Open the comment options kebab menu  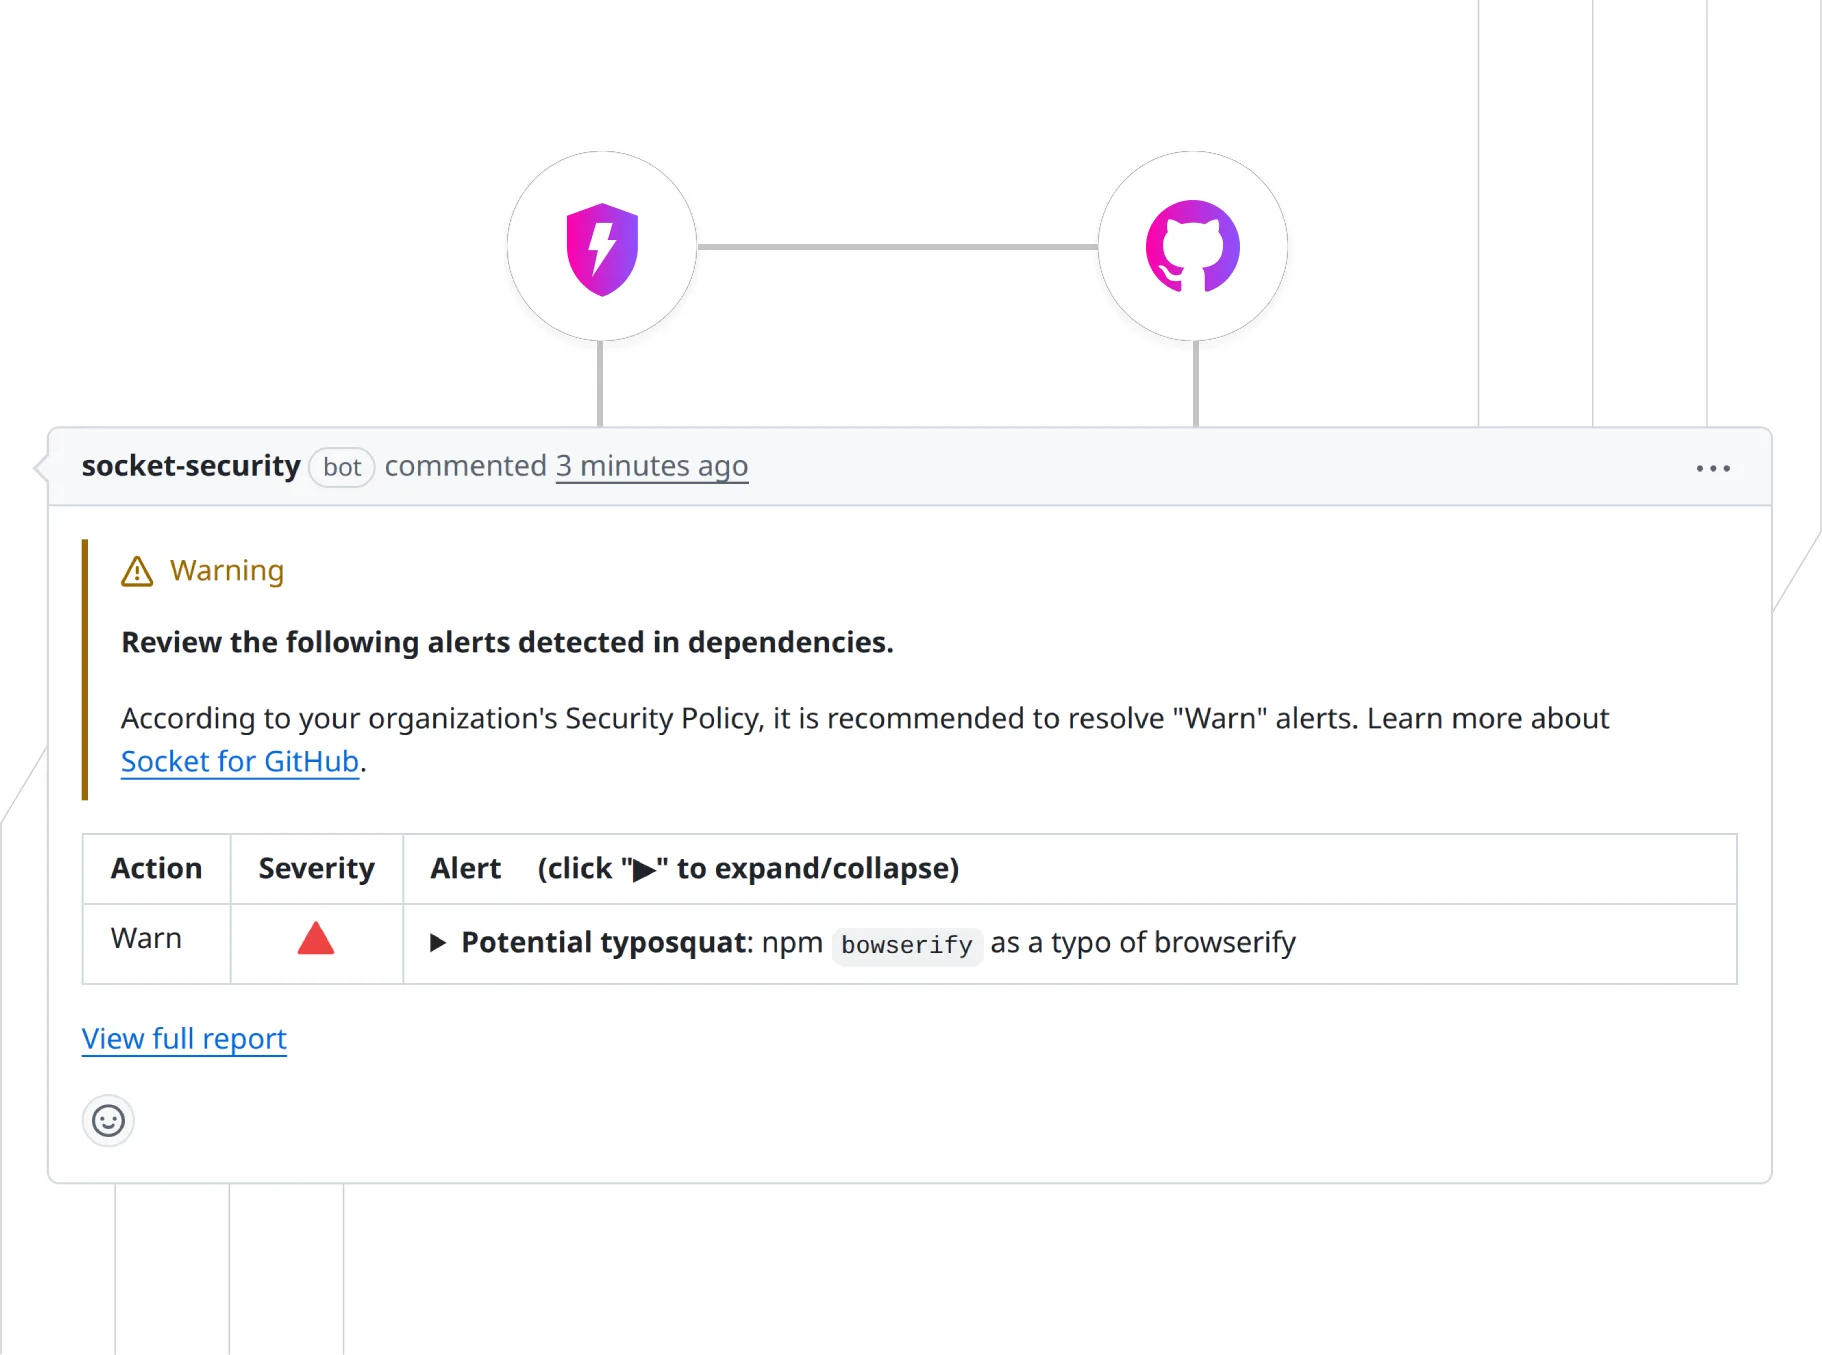(1713, 467)
